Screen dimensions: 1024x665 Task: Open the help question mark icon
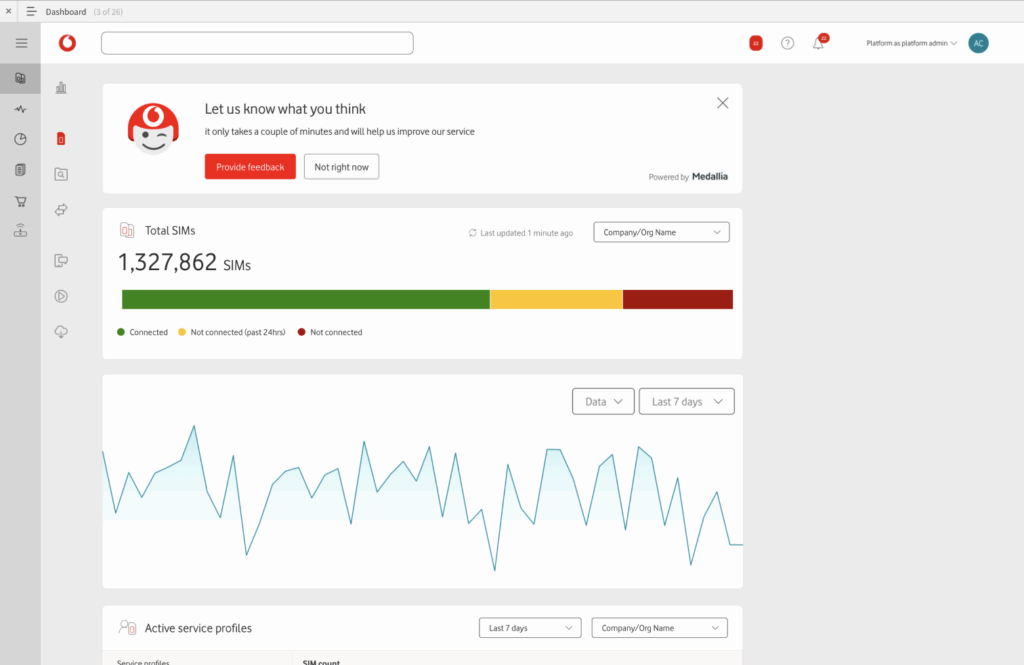point(787,43)
